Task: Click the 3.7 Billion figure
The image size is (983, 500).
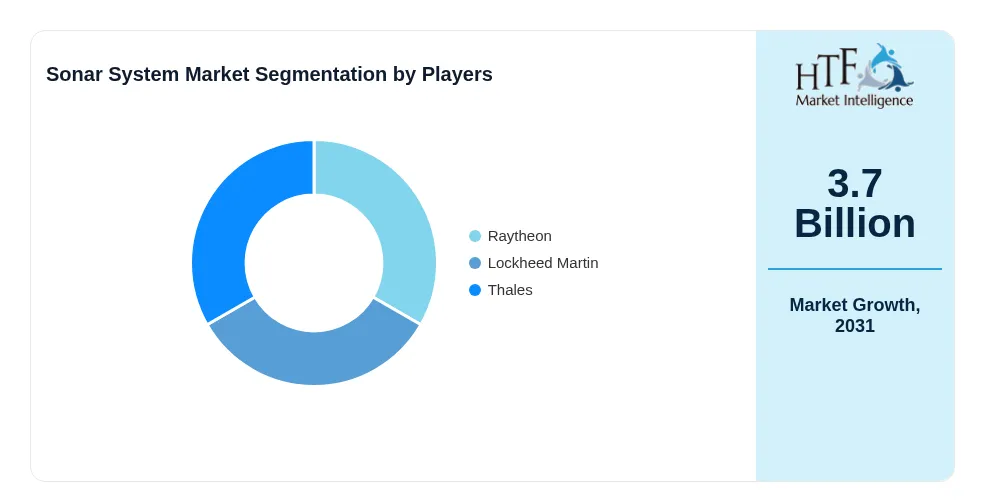Action: (855, 203)
